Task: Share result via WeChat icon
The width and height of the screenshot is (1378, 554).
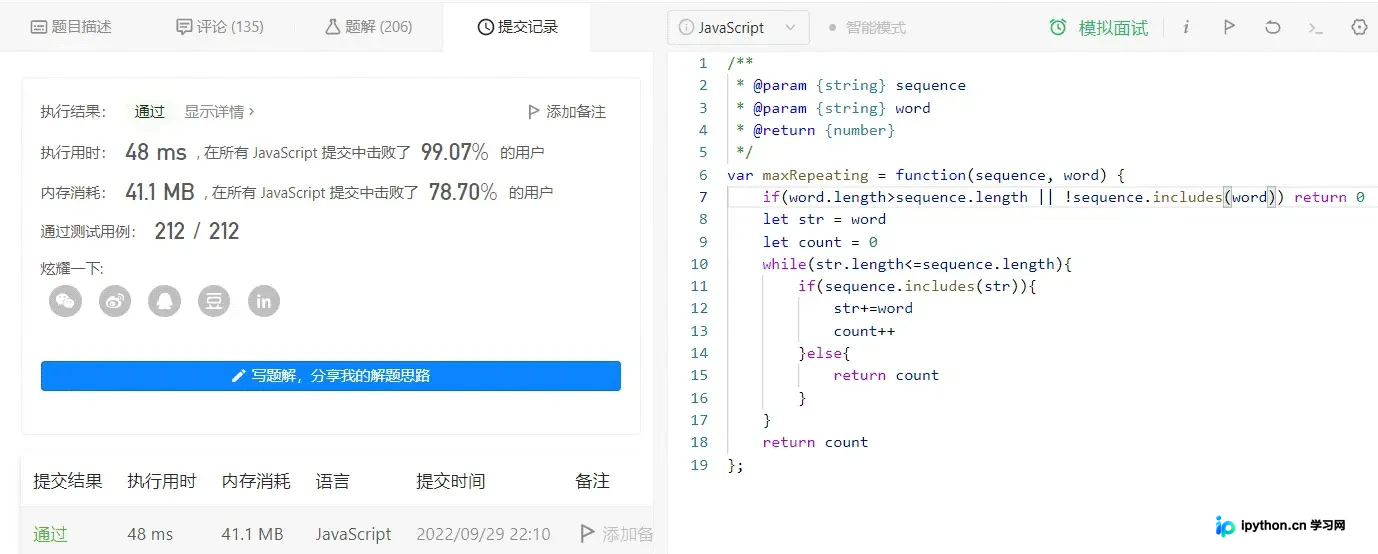Action: coord(65,301)
